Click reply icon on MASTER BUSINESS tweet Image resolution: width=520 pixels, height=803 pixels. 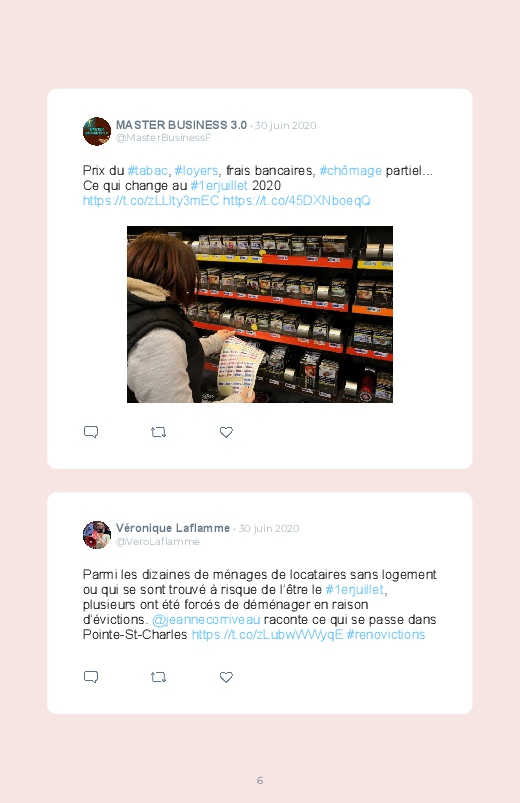[x=91, y=432]
